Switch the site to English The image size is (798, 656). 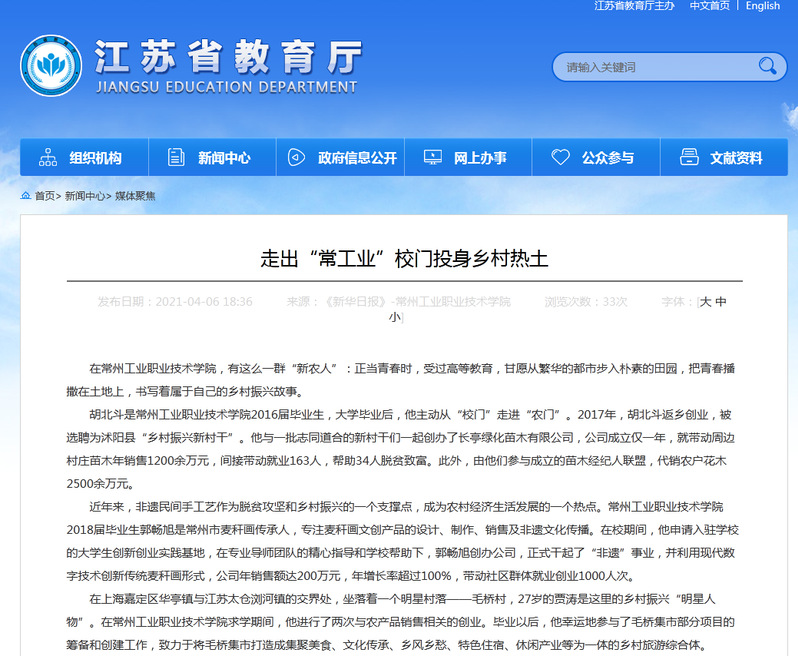click(762, 6)
